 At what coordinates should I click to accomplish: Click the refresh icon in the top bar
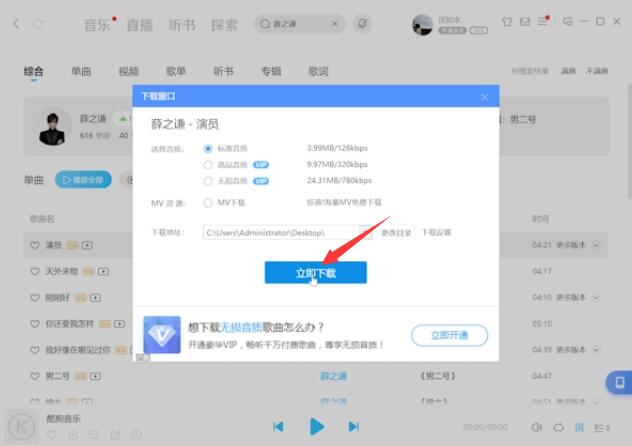38,24
